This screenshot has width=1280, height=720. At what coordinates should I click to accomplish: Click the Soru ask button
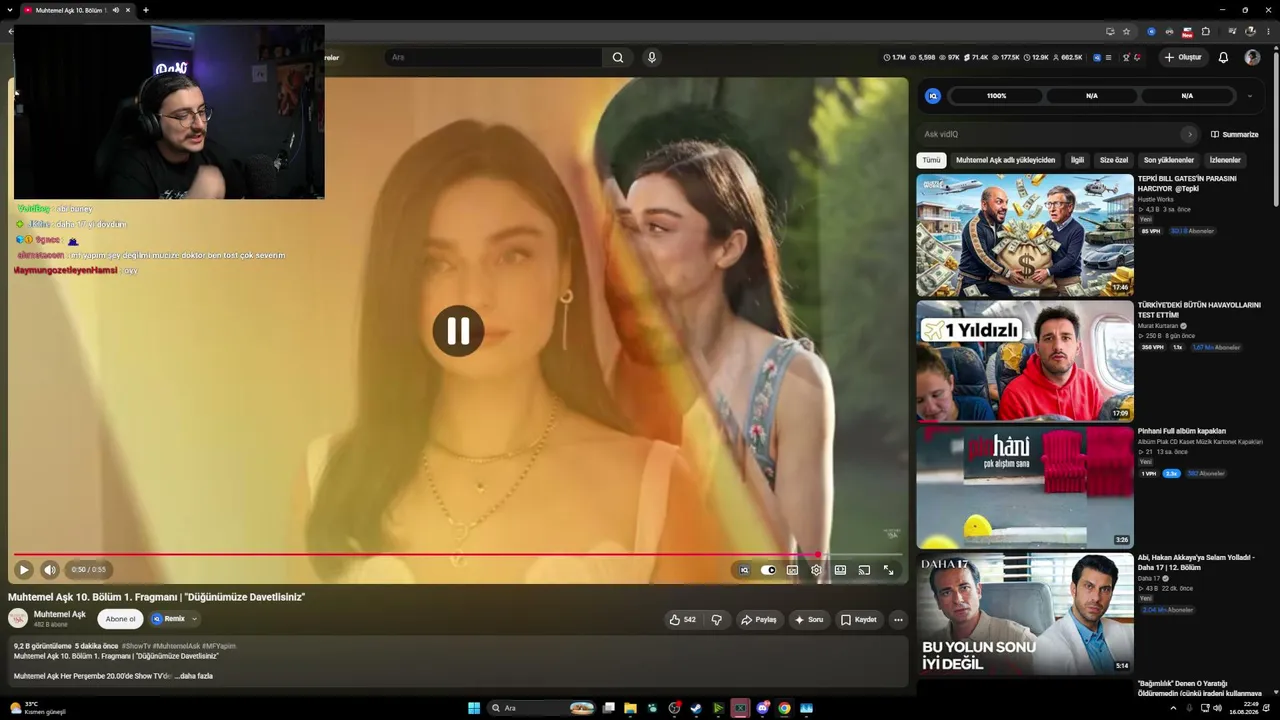tap(809, 620)
